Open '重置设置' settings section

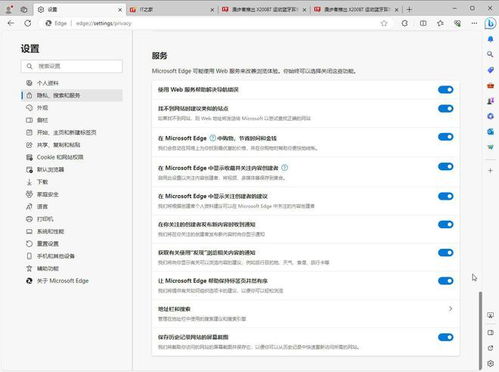(x=72, y=243)
